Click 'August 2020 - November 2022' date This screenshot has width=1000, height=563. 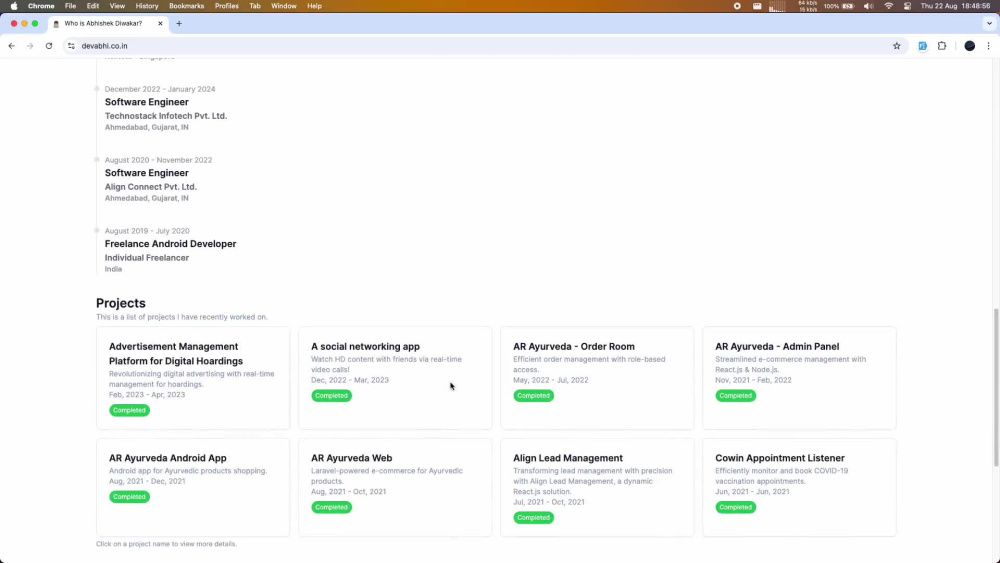pos(158,160)
